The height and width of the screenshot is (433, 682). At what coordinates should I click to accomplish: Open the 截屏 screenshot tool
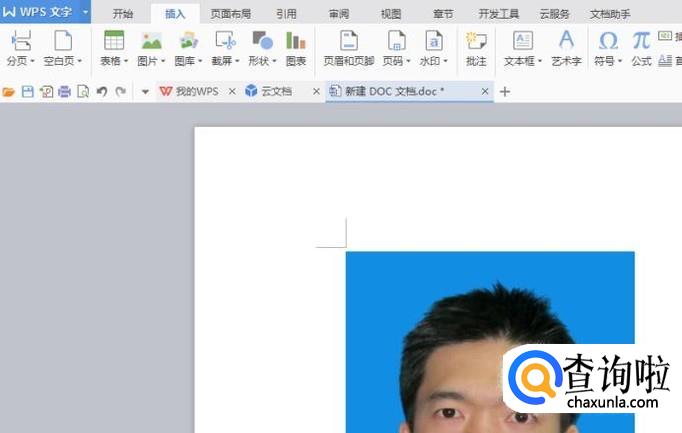pos(225,41)
